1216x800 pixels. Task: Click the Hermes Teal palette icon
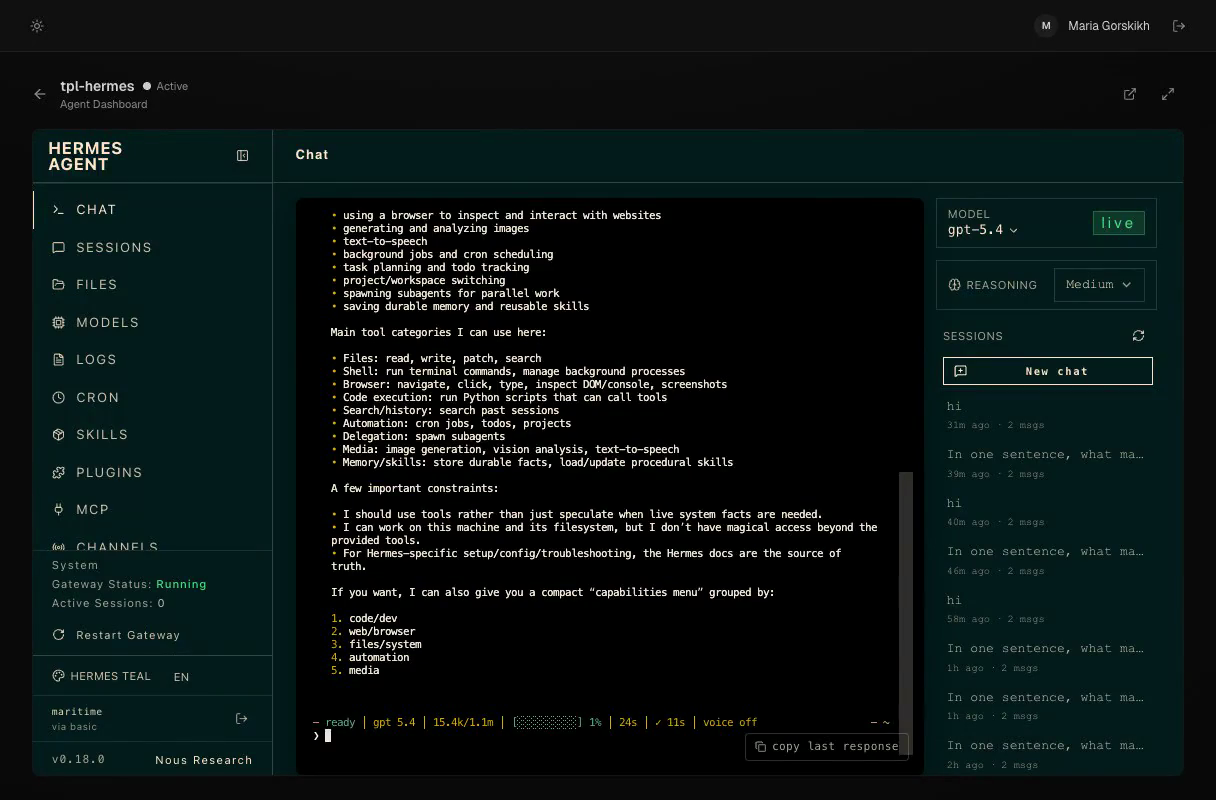(x=58, y=676)
